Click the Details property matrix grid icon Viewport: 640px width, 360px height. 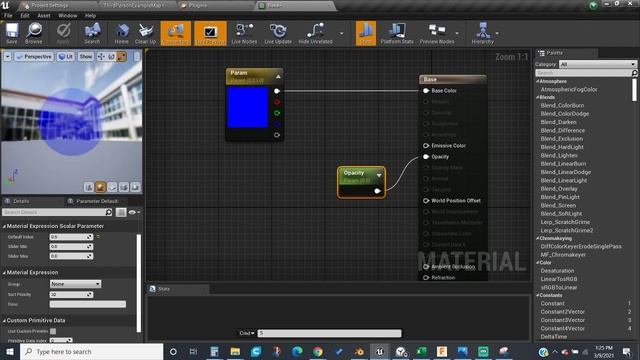[121, 212]
